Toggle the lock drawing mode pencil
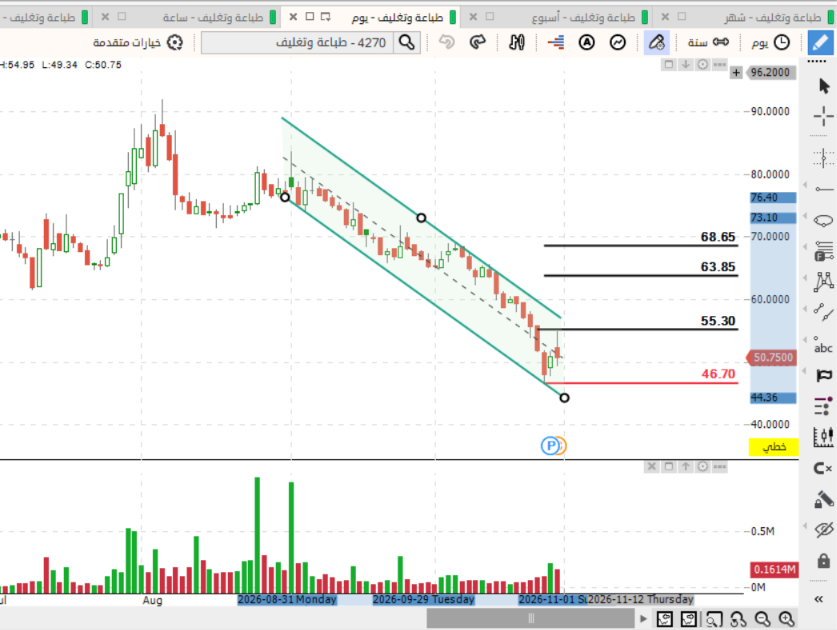Image resolution: width=837 pixels, height=630 pixels. click(824, 499)
